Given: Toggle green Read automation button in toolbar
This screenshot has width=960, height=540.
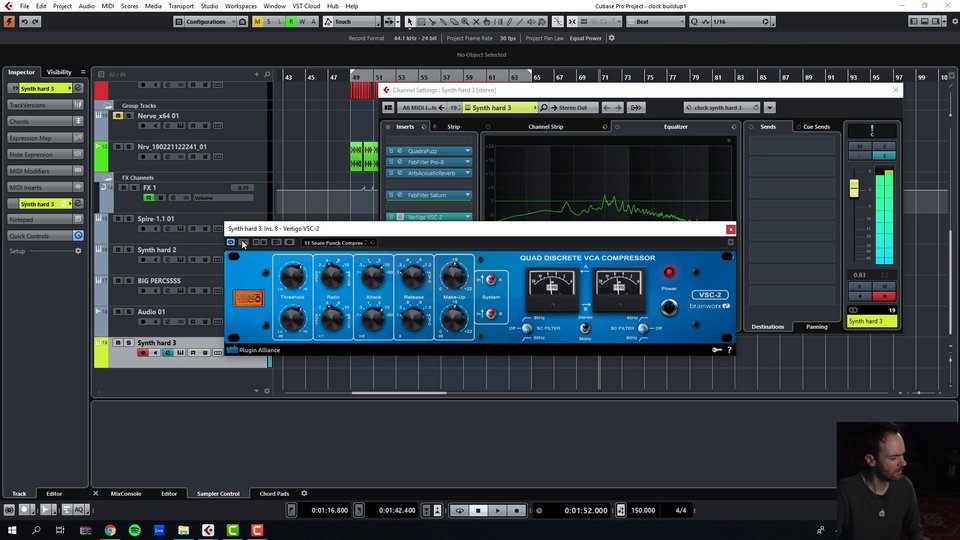Looking at the screenshot, I should coord(291,22).
